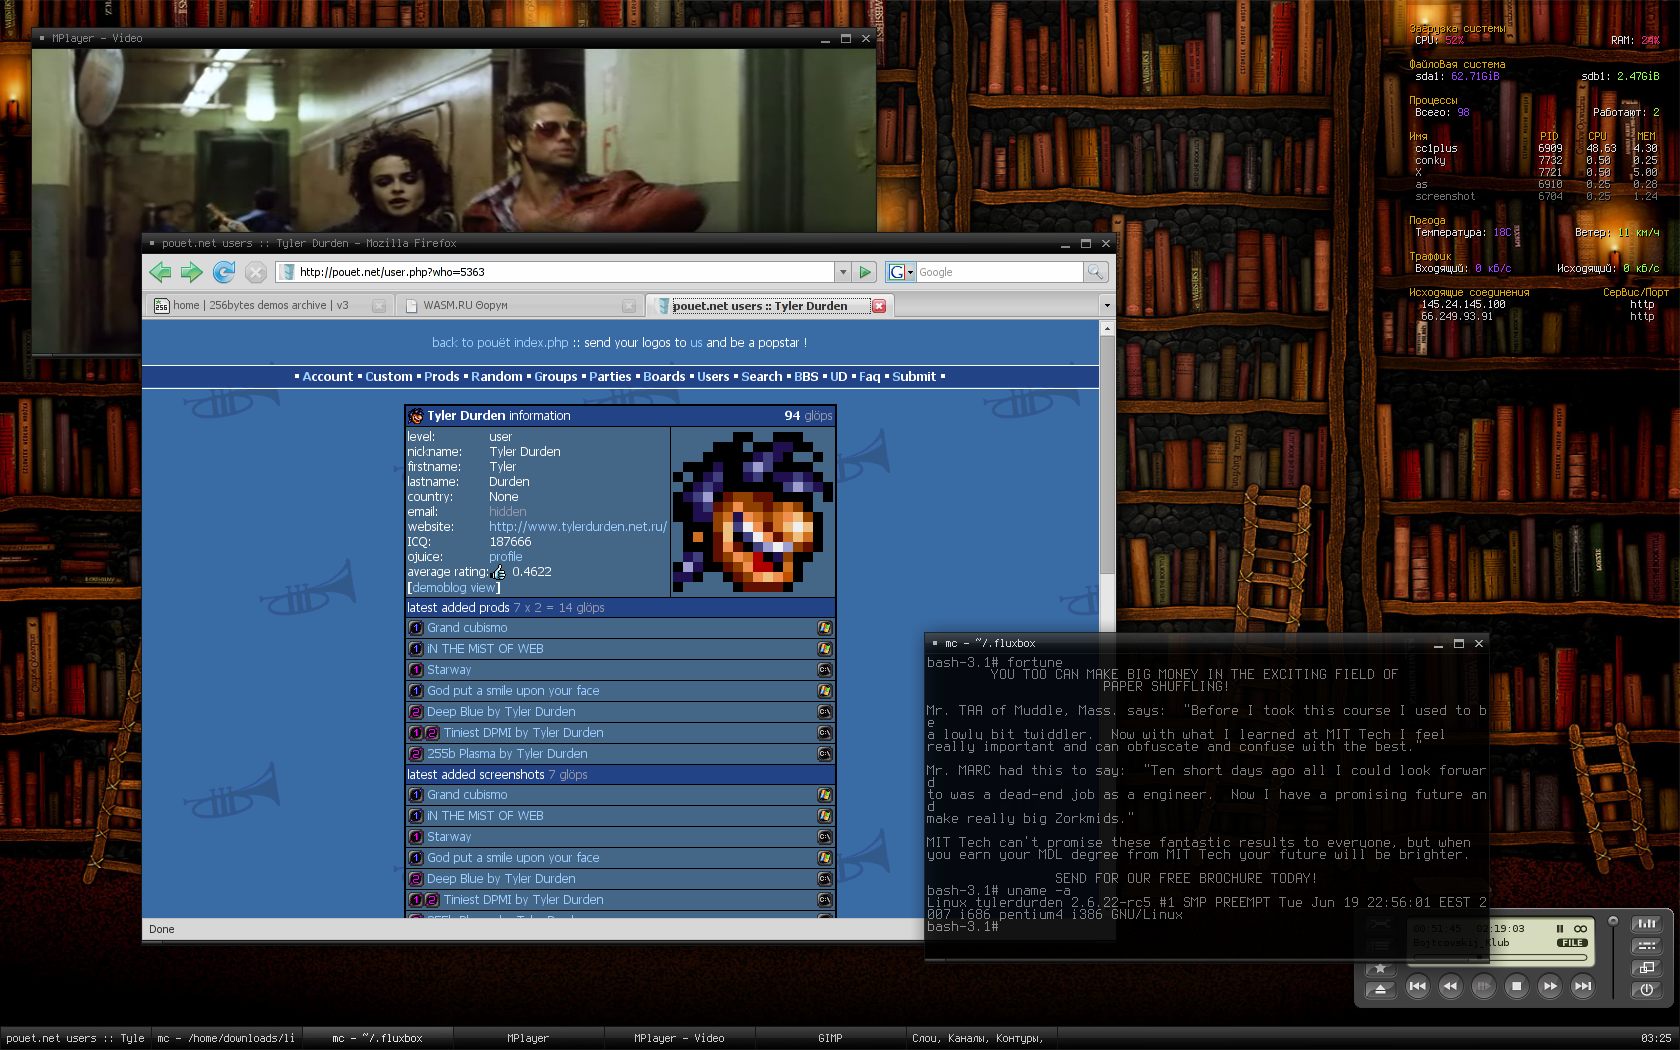Click the window-size toggle button in MPlayer
This screenshot has width=1680, height=1050.
coord(1646,968)
